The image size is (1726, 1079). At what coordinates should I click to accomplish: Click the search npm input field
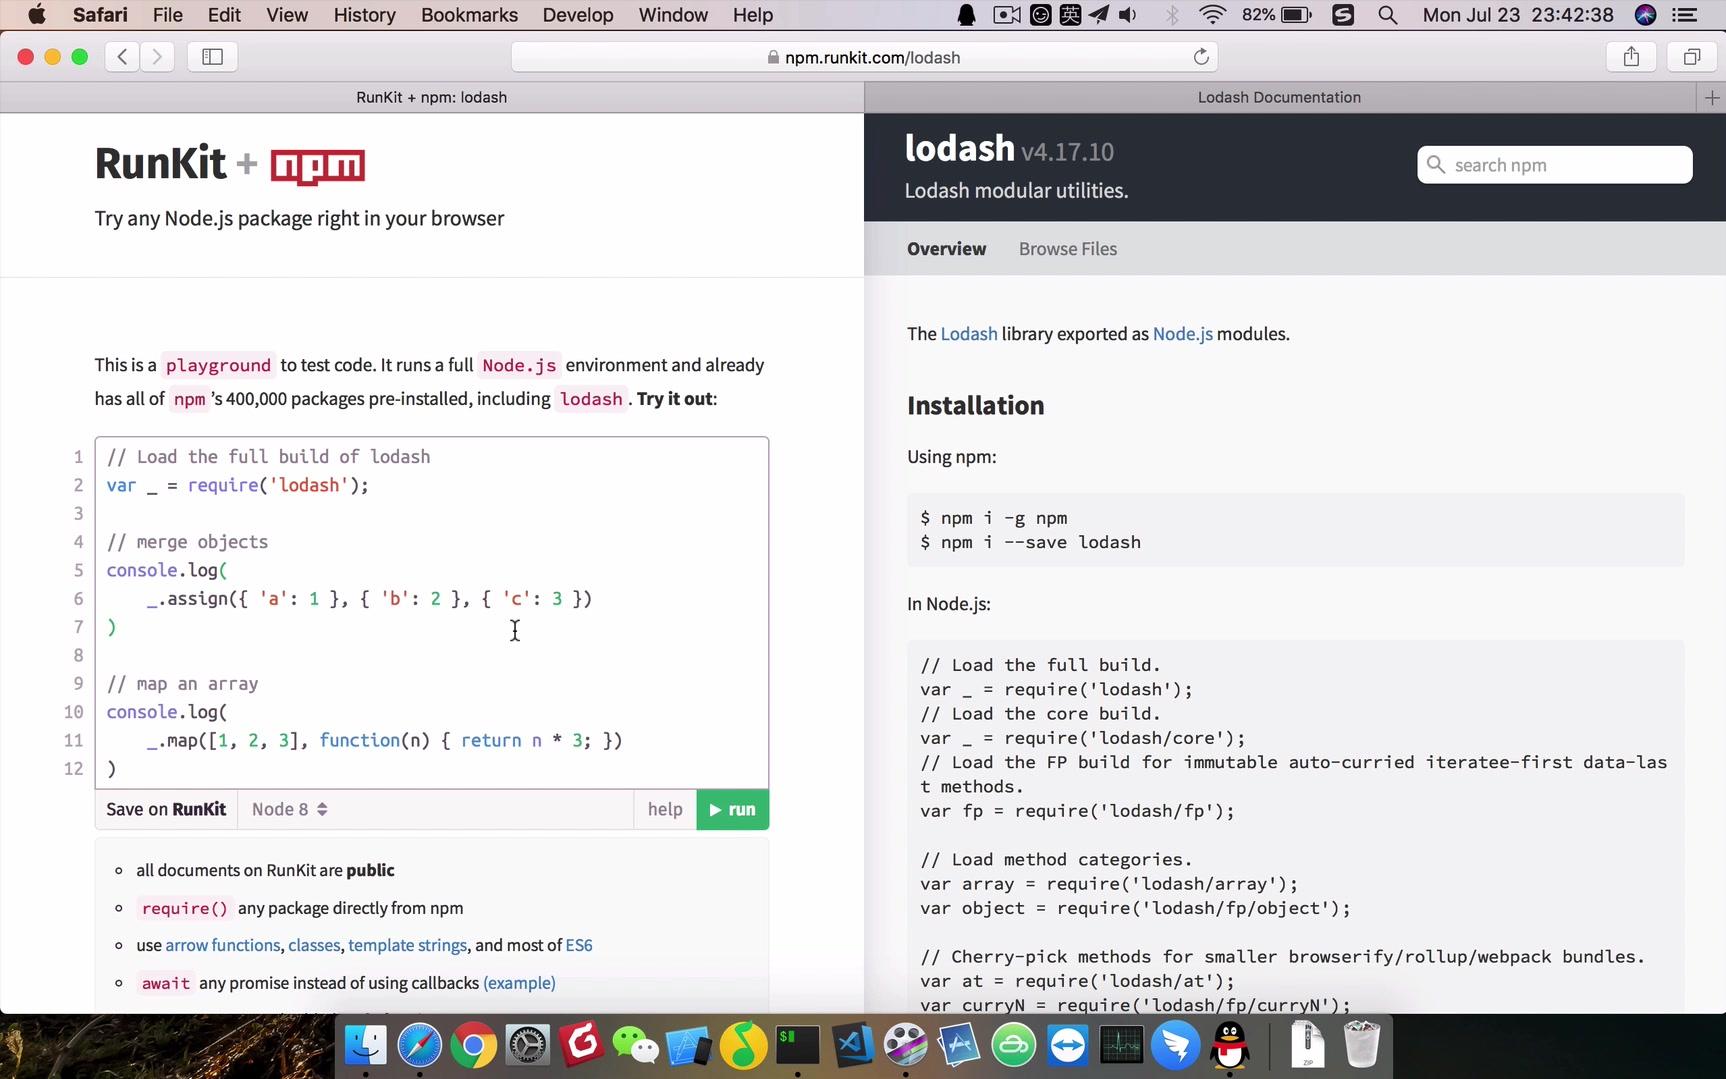[1555, 165]
